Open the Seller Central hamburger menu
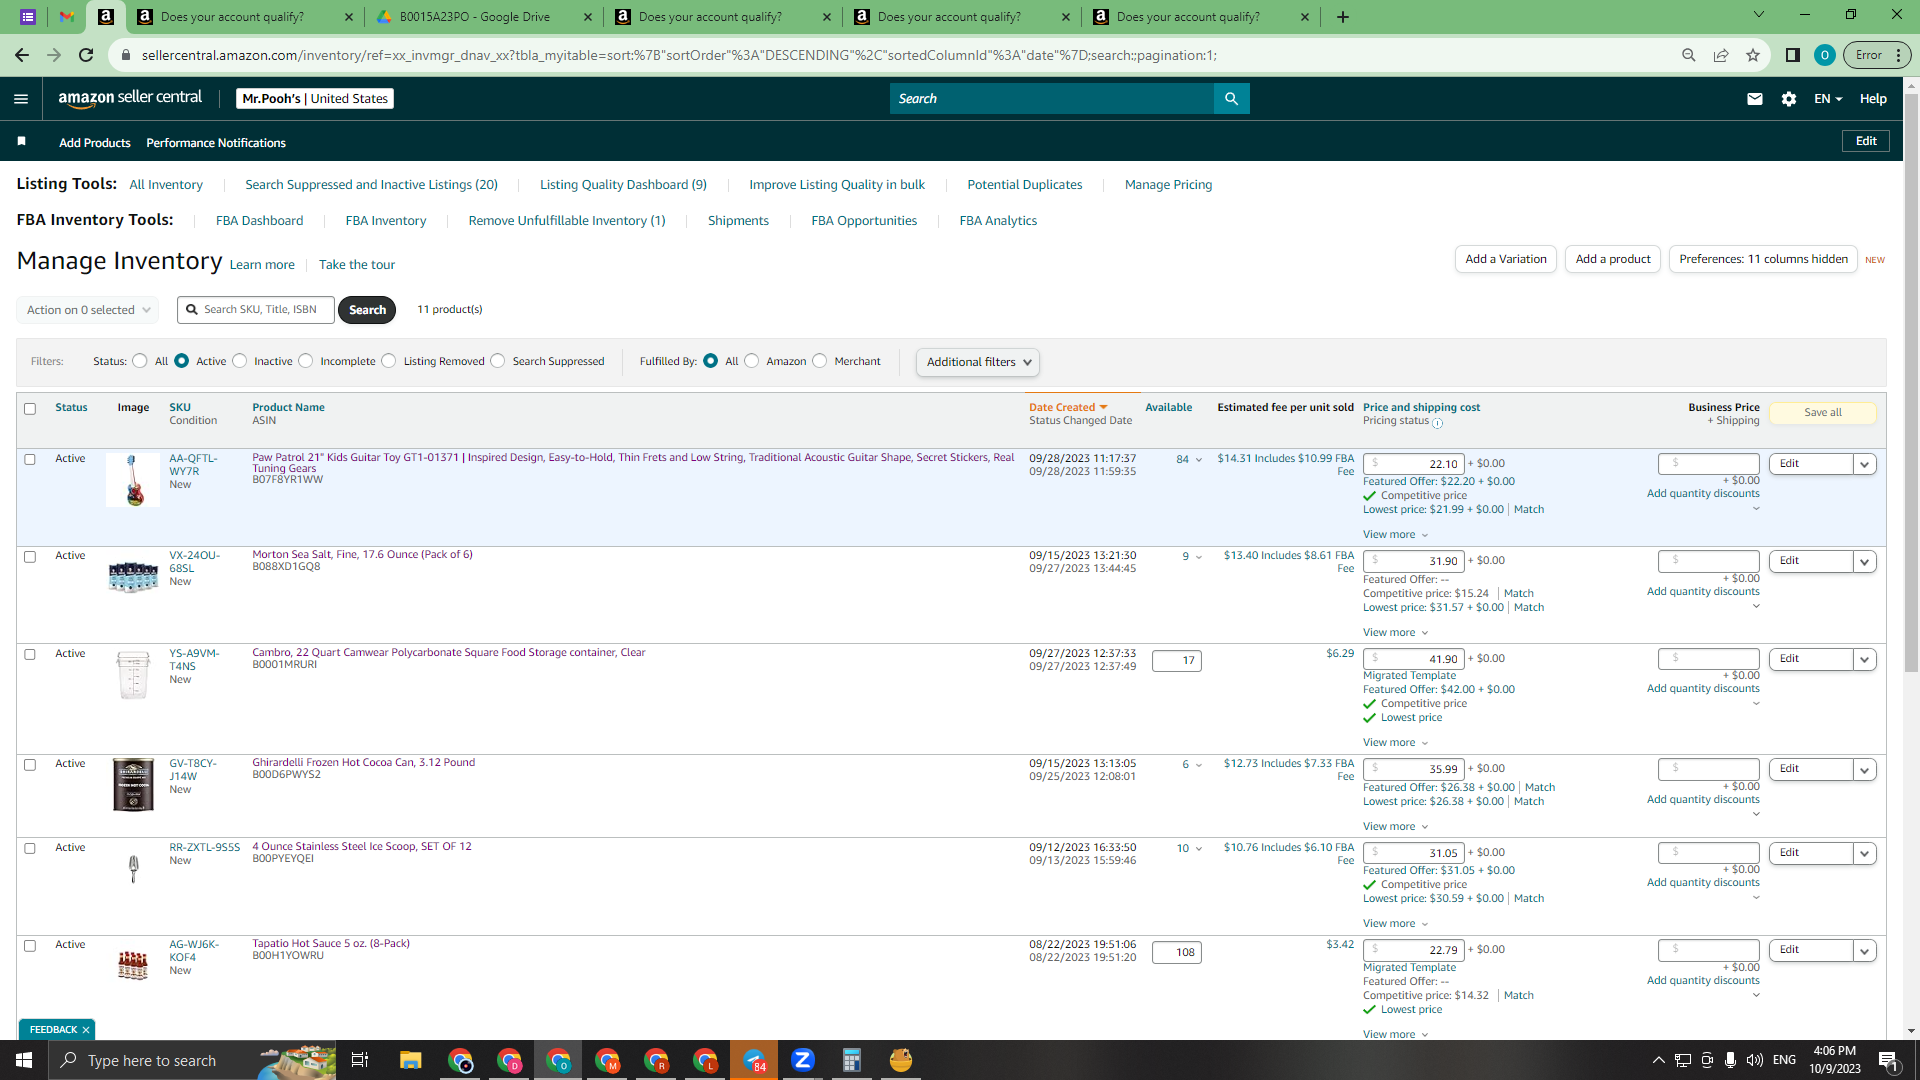The image size is (1920, 1080). 21,99
